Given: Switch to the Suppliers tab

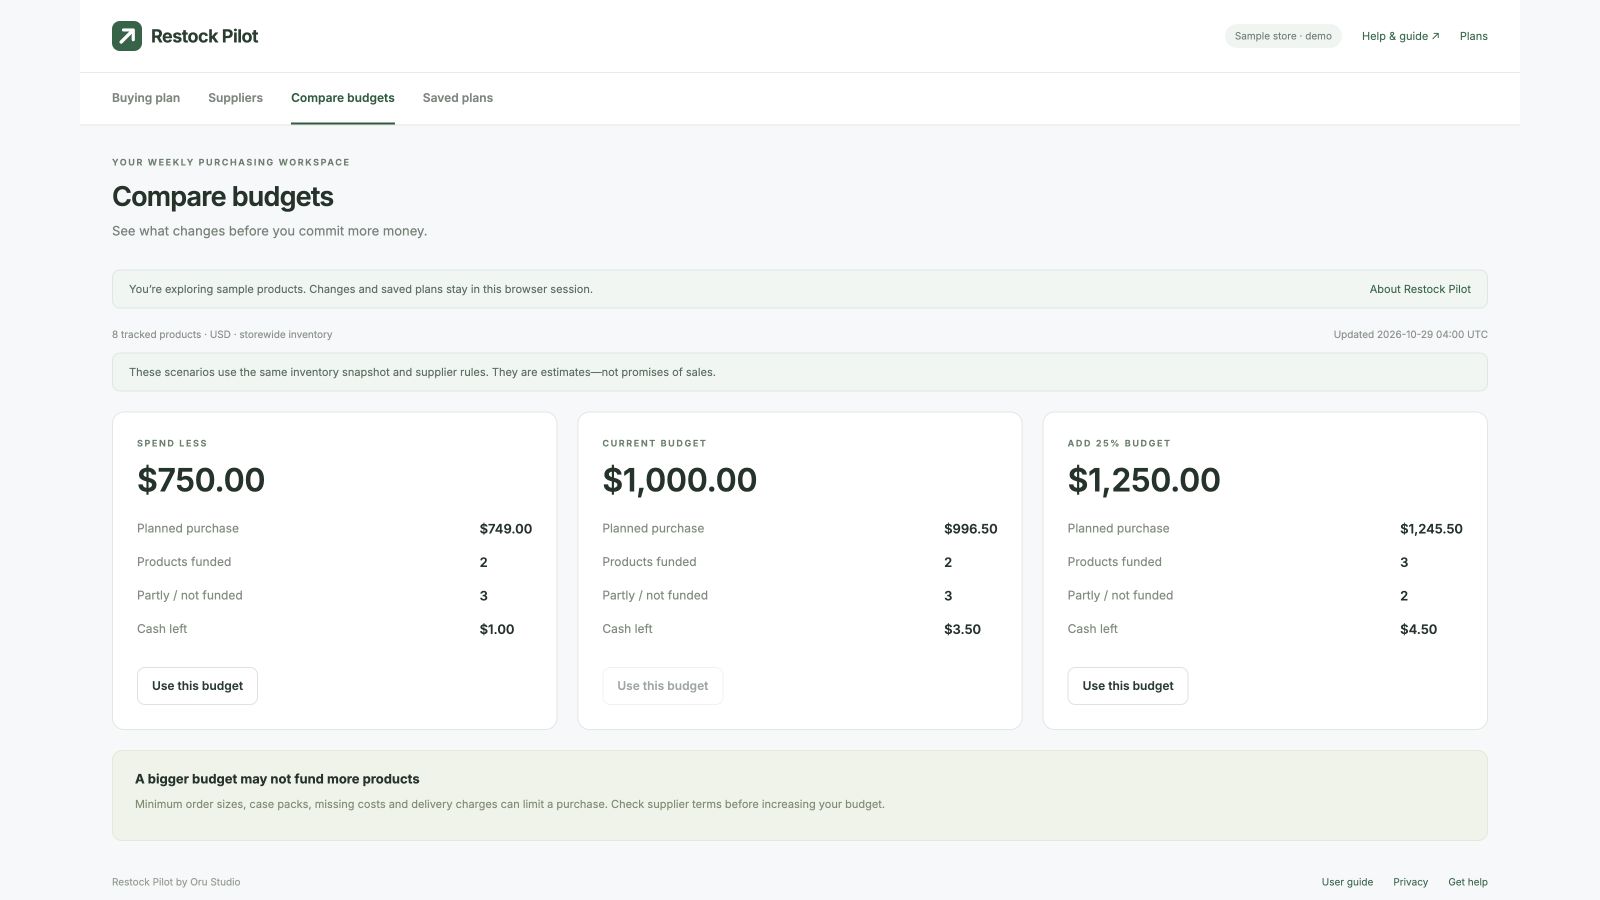Looking at the screenshot, I should (235, 98).
